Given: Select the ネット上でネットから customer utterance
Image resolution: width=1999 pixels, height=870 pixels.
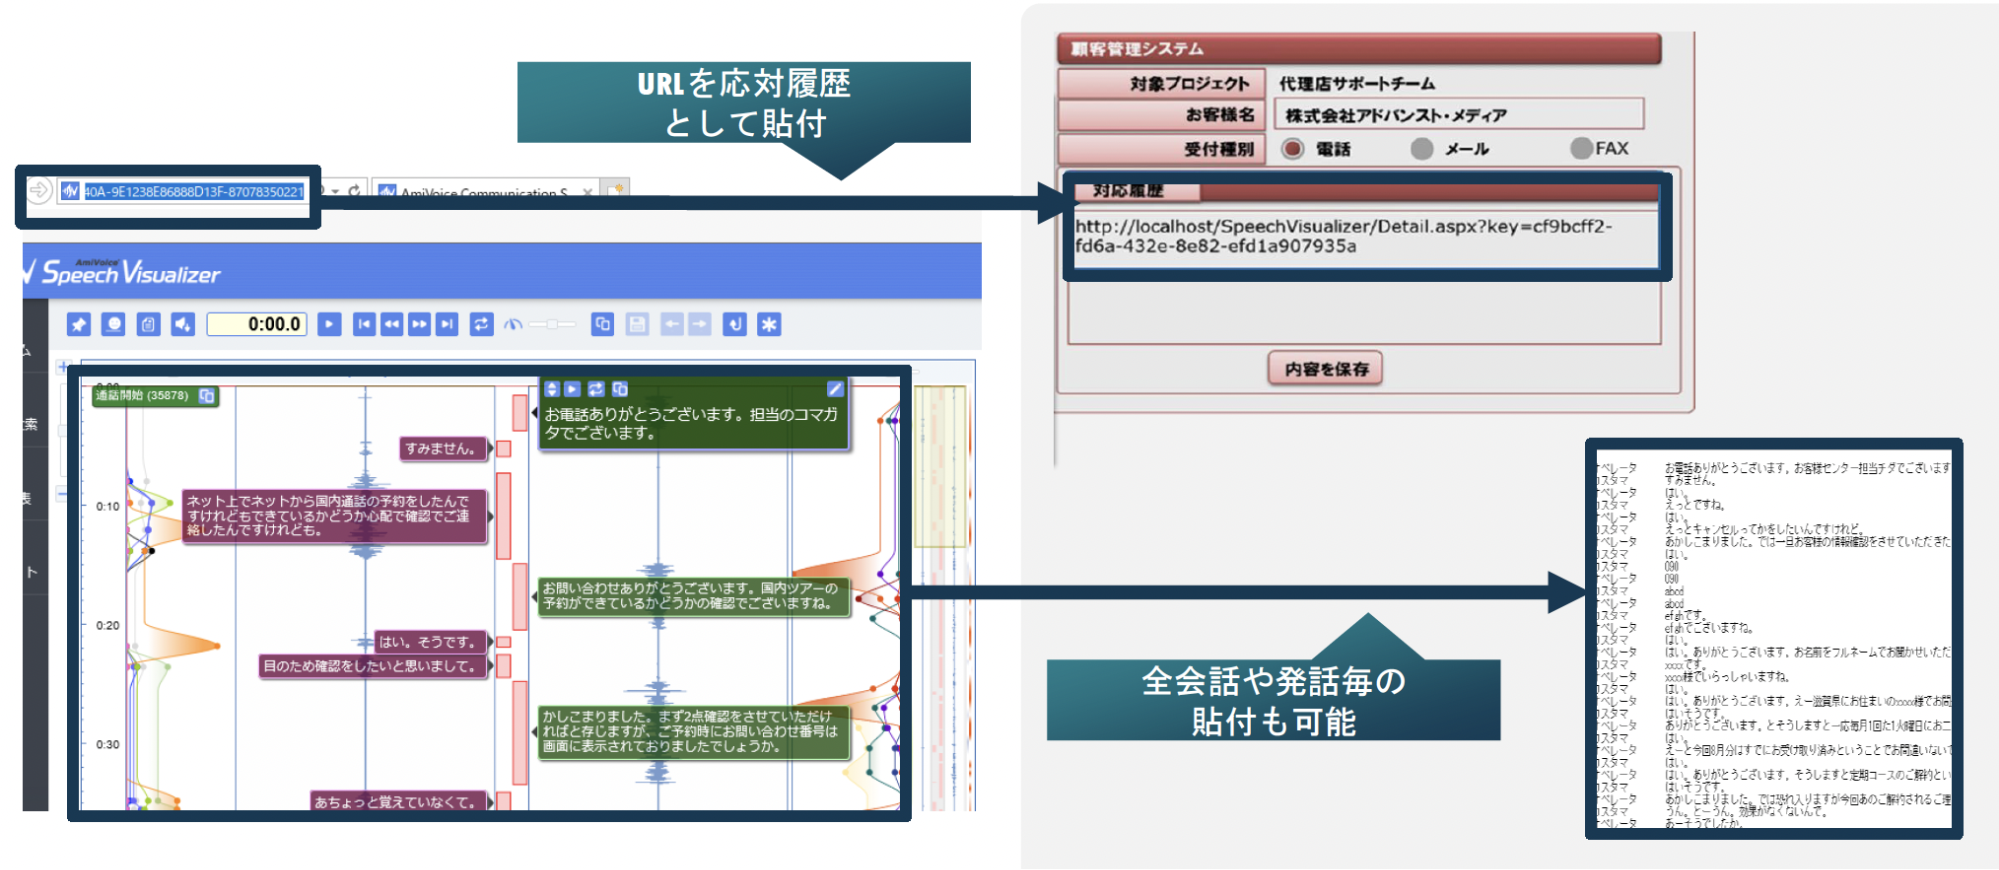Looking at the screenshot, I should tap(334, 516).
